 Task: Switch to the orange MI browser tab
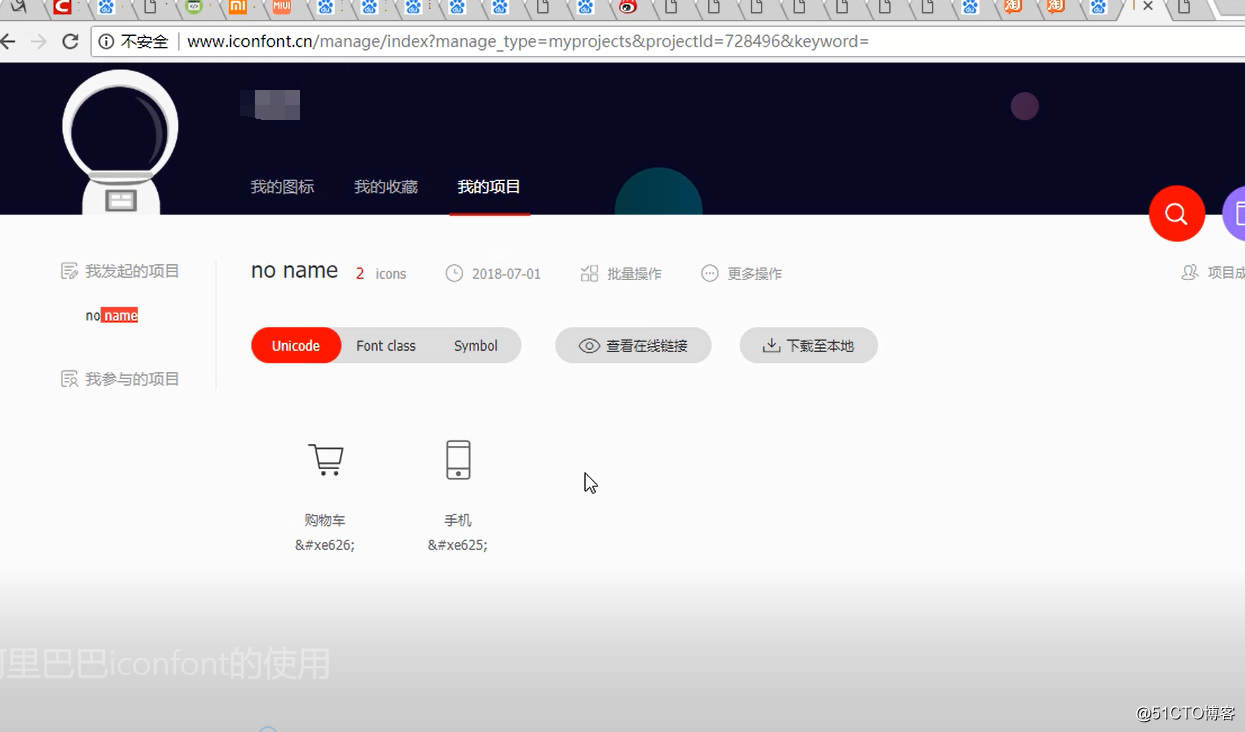click(237, 7)
